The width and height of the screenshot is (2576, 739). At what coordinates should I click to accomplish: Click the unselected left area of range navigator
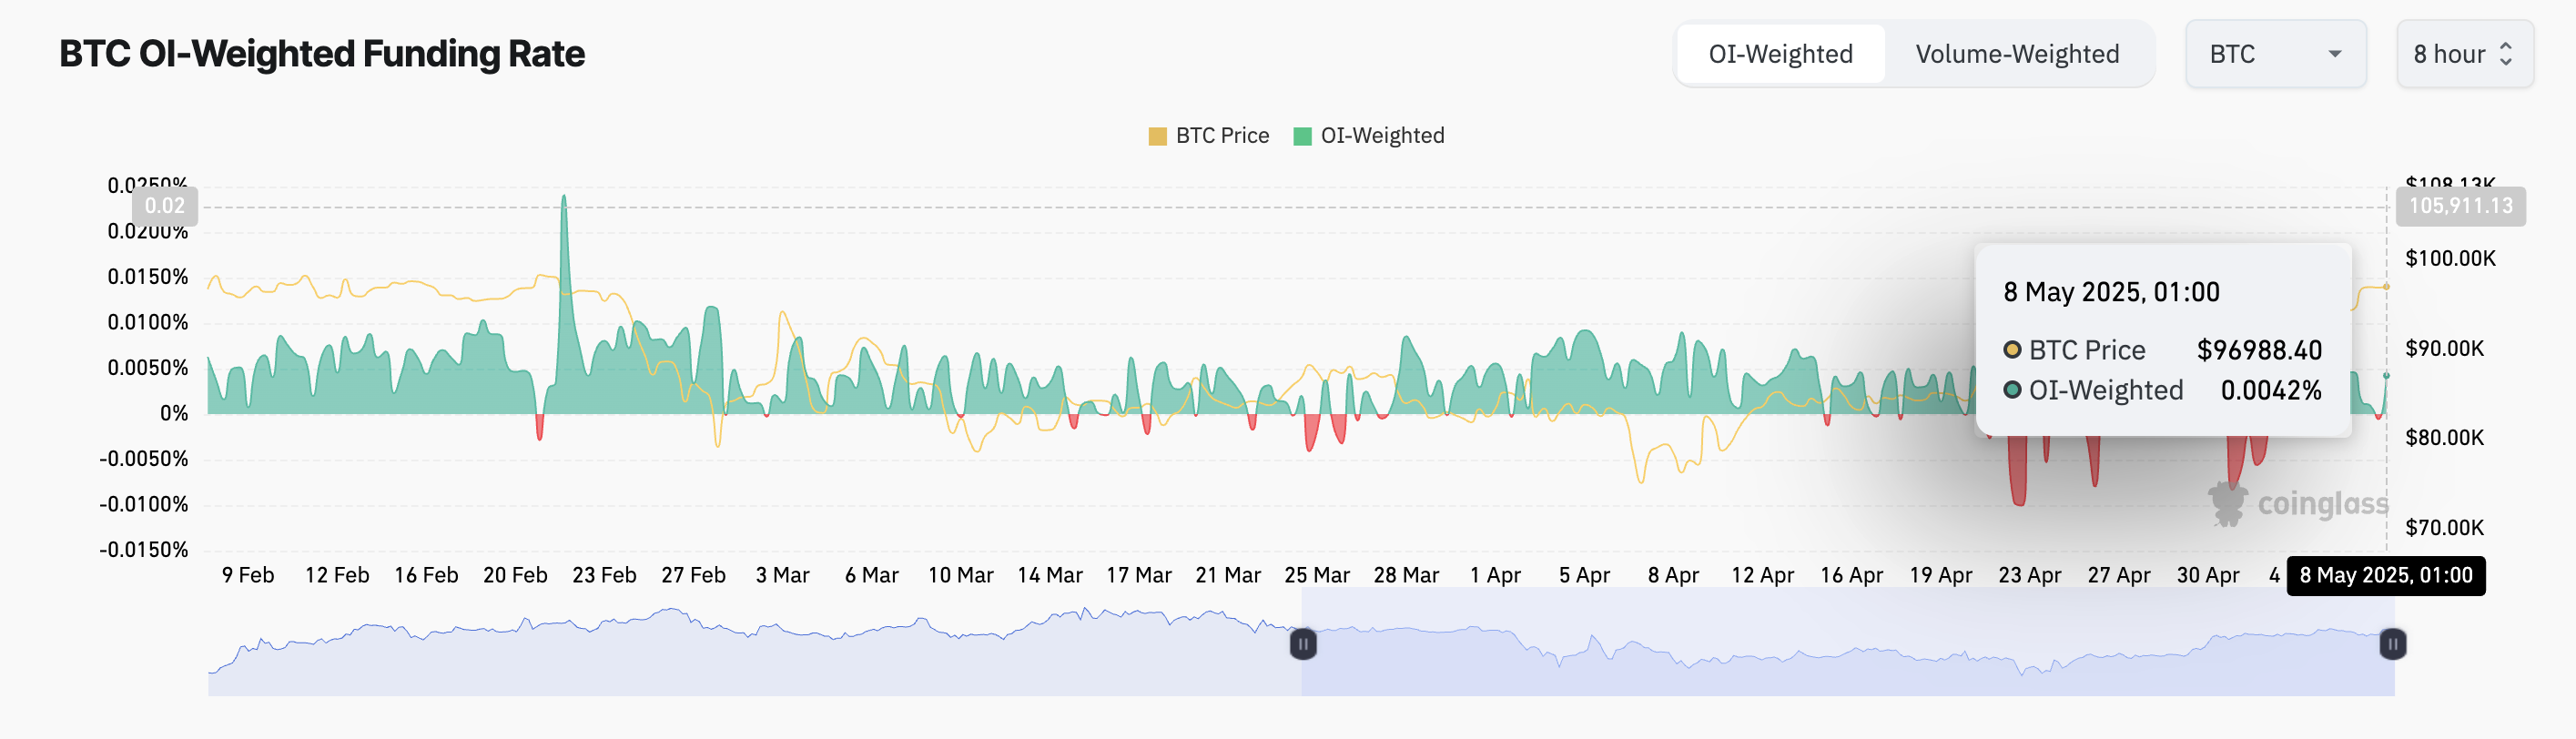click(750, 660)
